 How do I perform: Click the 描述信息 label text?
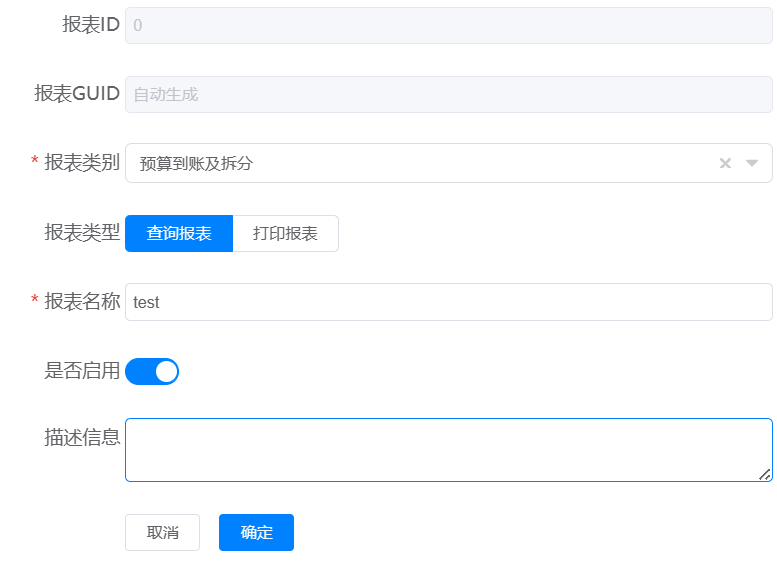82,437
